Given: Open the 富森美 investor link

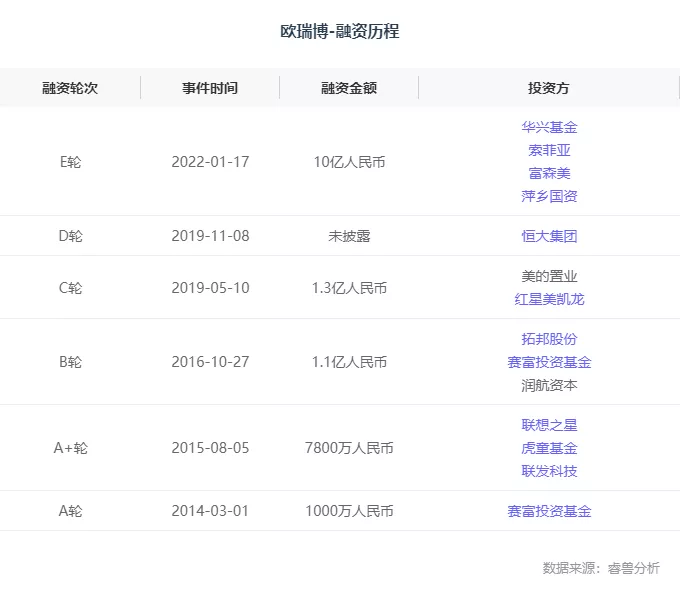Looking at the screenshot, I should [549, 173].
